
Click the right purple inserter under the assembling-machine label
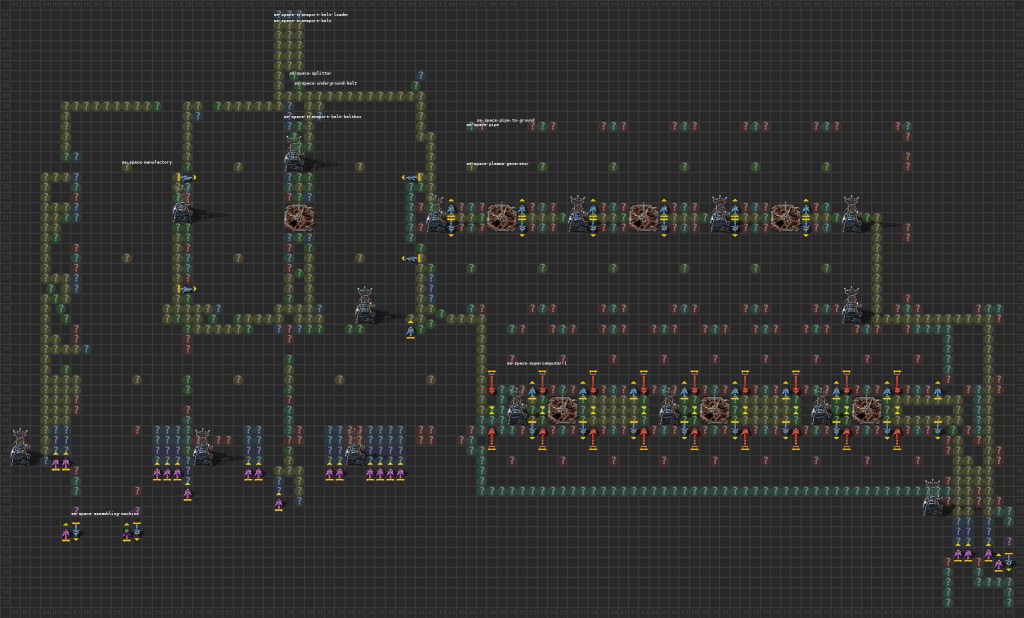point(127,532)
